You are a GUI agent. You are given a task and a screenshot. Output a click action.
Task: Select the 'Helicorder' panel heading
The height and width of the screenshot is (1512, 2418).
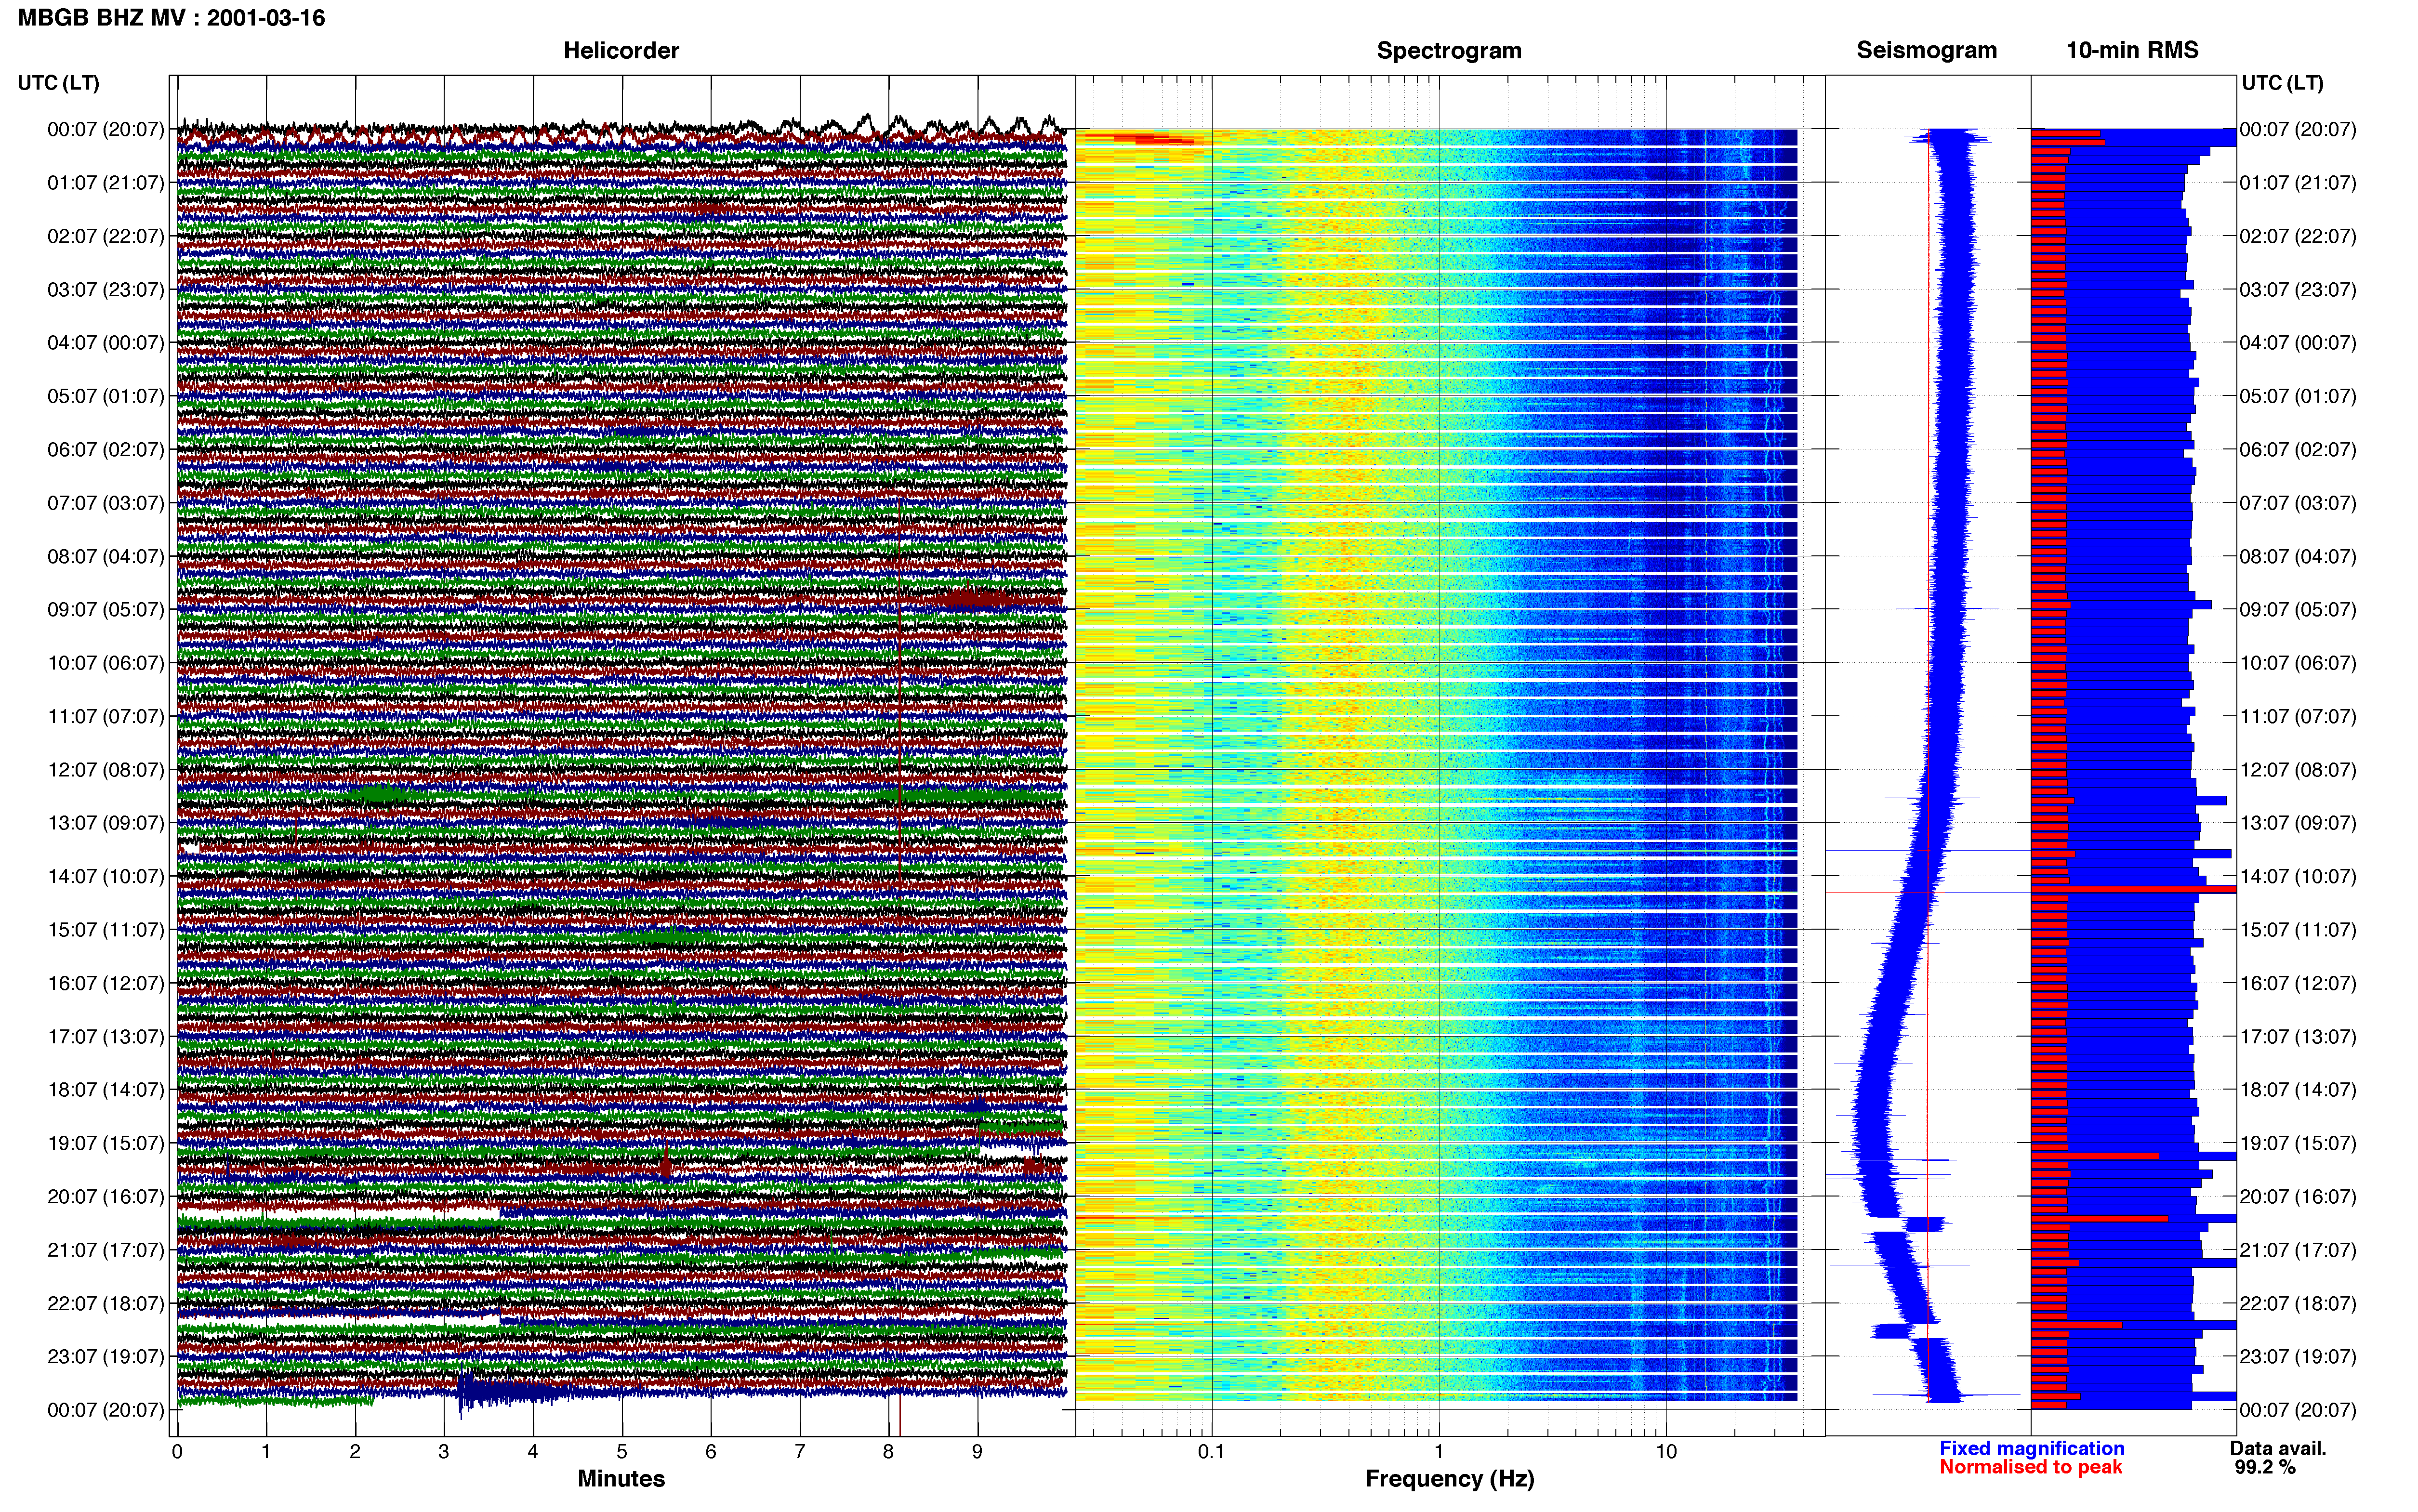click(621, 50)
